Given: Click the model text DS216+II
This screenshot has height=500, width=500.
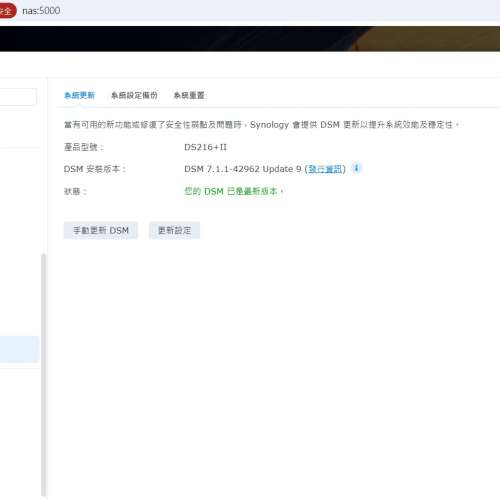Looking at the screenshot, I should 205,147.
